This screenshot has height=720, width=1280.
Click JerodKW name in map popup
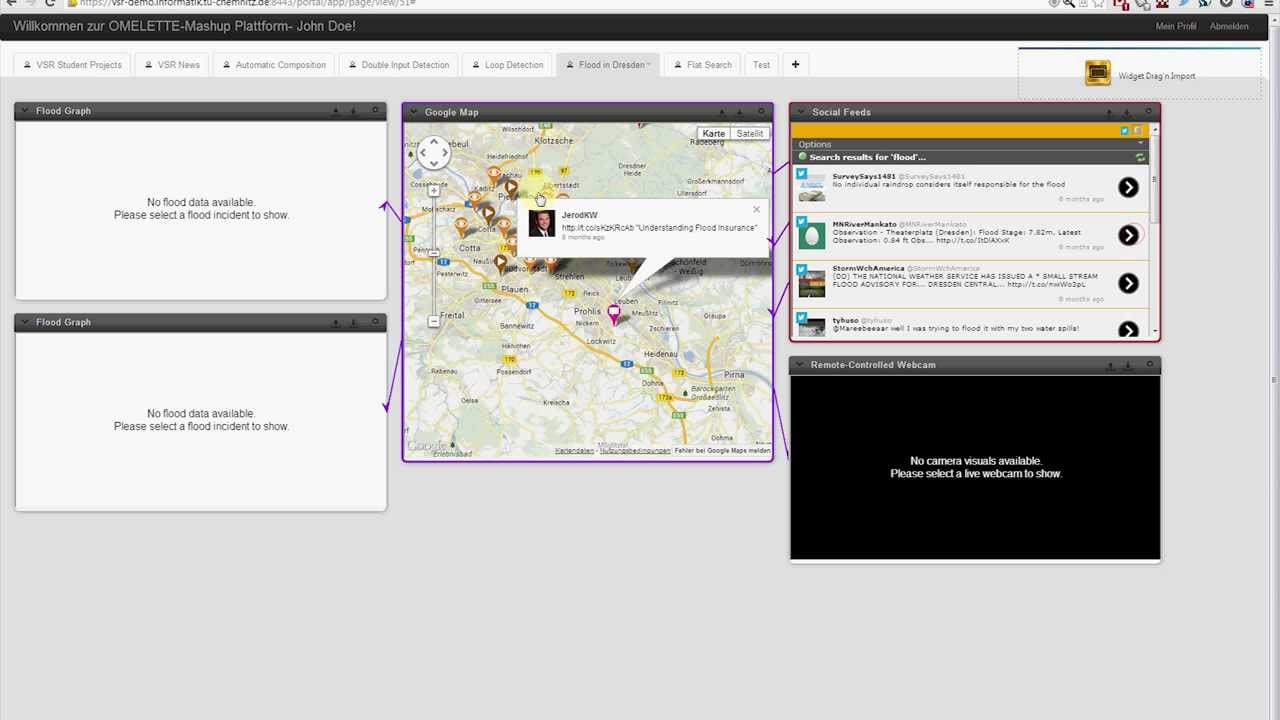coord(579,215)
